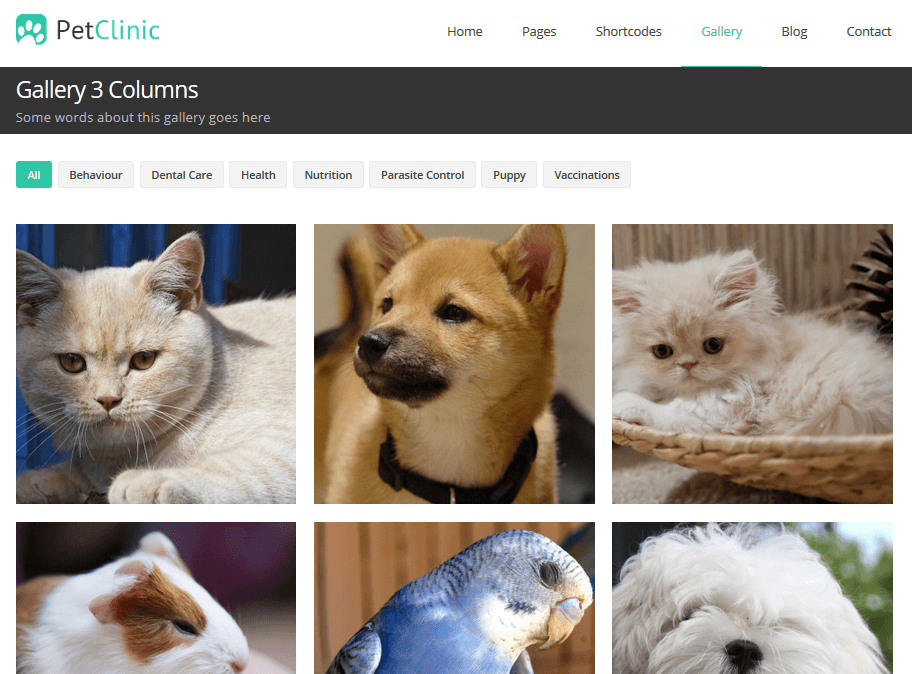Open the fluffy kitten in basket photo
This screenshot has width=912, height=674.
coord(752,364)
